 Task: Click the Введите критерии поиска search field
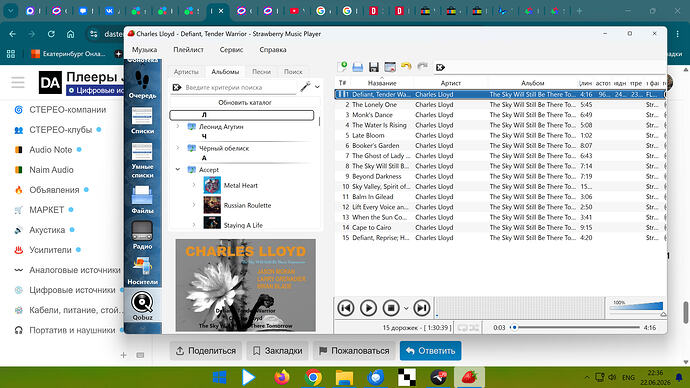[241, 88]
